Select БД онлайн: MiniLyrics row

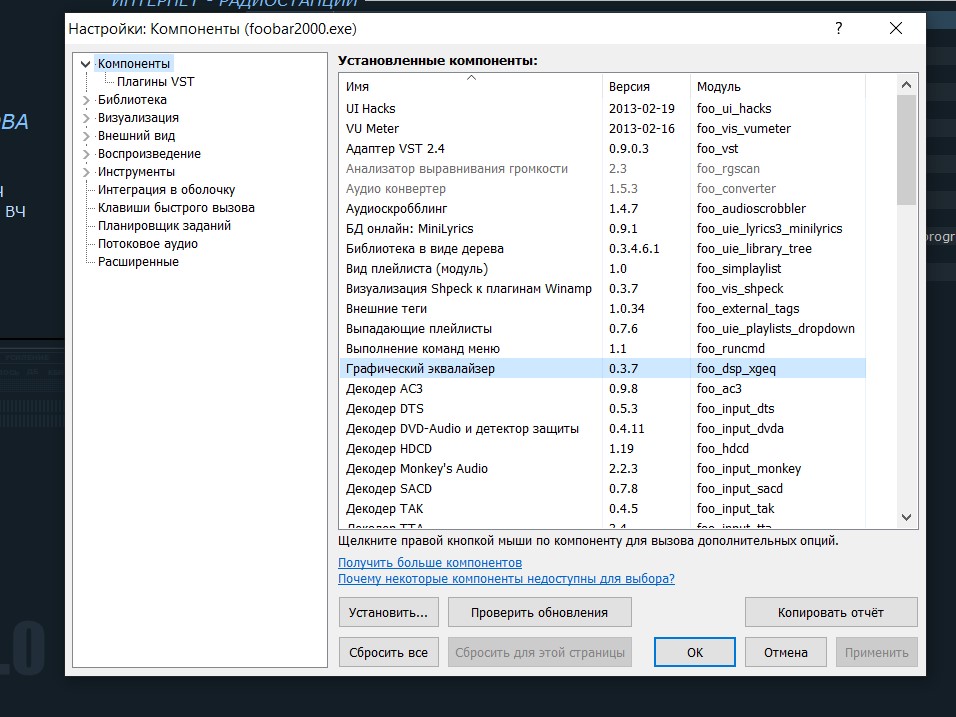click(x=602, y=229)
